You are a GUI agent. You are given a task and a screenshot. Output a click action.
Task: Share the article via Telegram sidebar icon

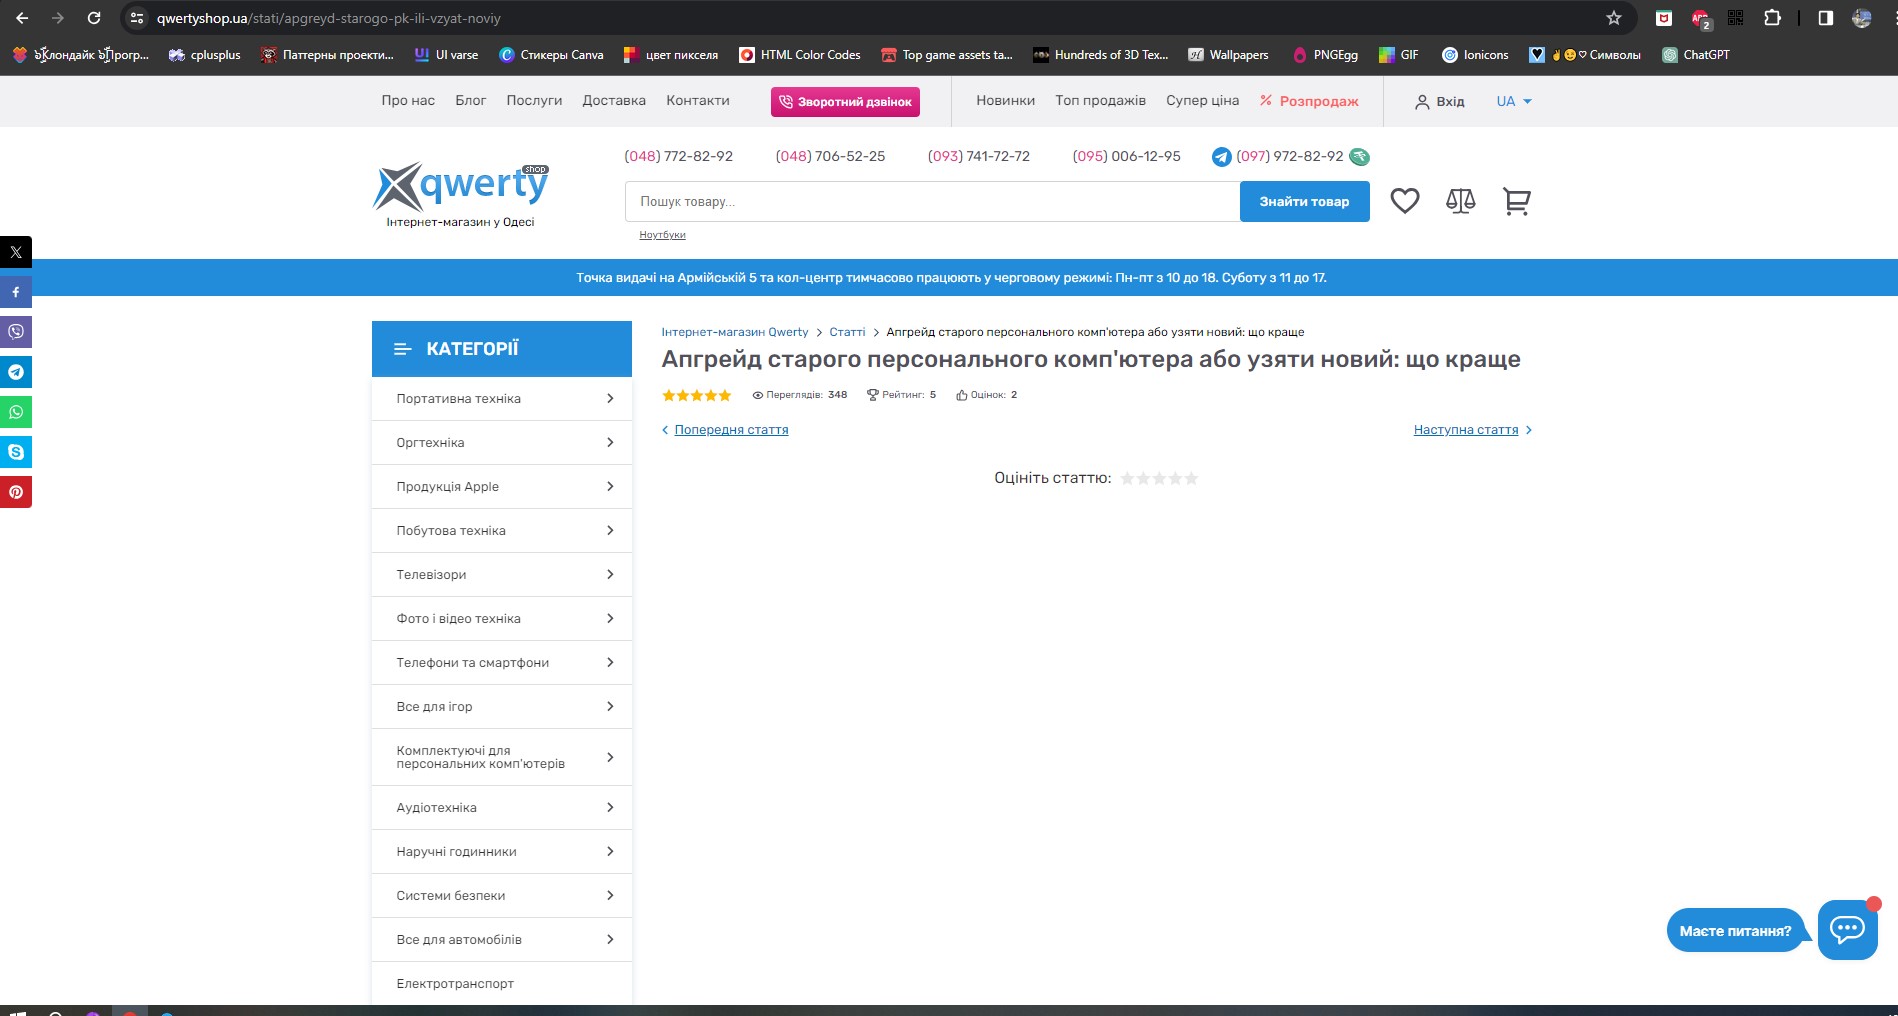[x=16, y=372]
